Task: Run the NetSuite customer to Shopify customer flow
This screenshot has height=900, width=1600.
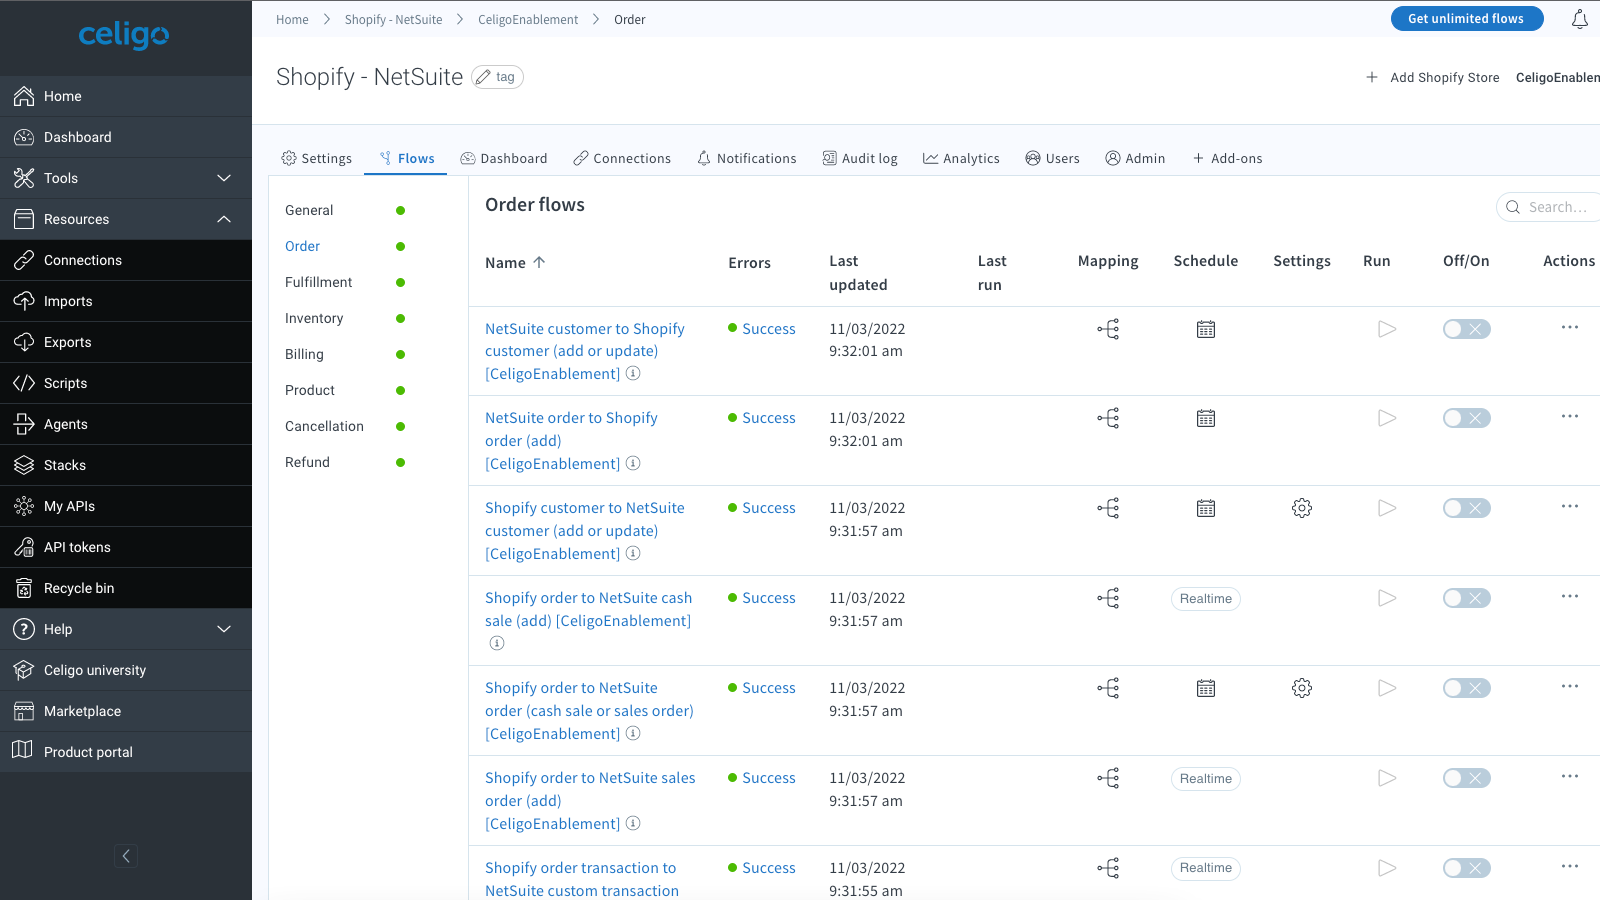Action: click(1386, 329)
